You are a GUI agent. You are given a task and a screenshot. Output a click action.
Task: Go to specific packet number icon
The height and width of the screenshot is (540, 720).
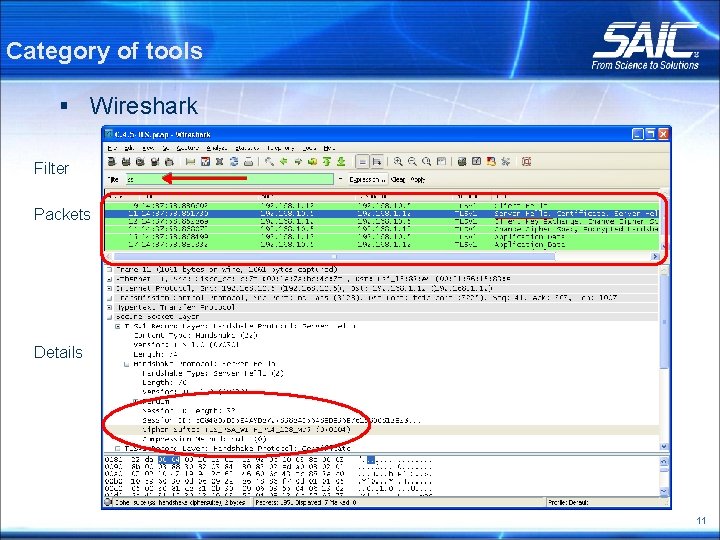tap(313, 162)
